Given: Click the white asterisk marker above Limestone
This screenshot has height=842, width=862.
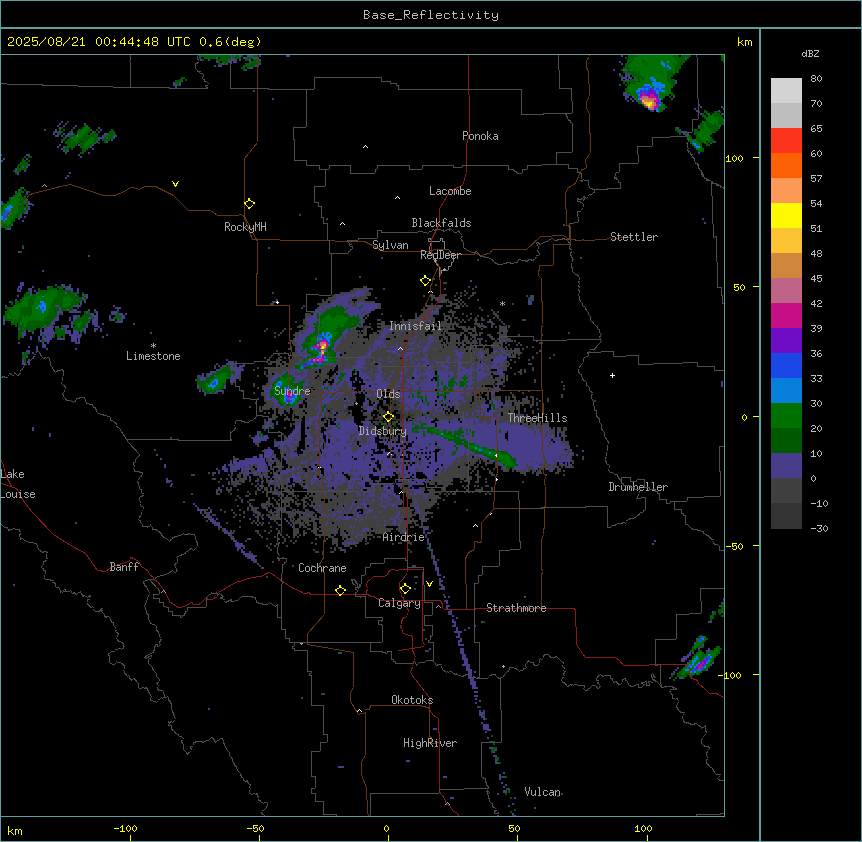Looking at the screenshot, I should (153, 346).
